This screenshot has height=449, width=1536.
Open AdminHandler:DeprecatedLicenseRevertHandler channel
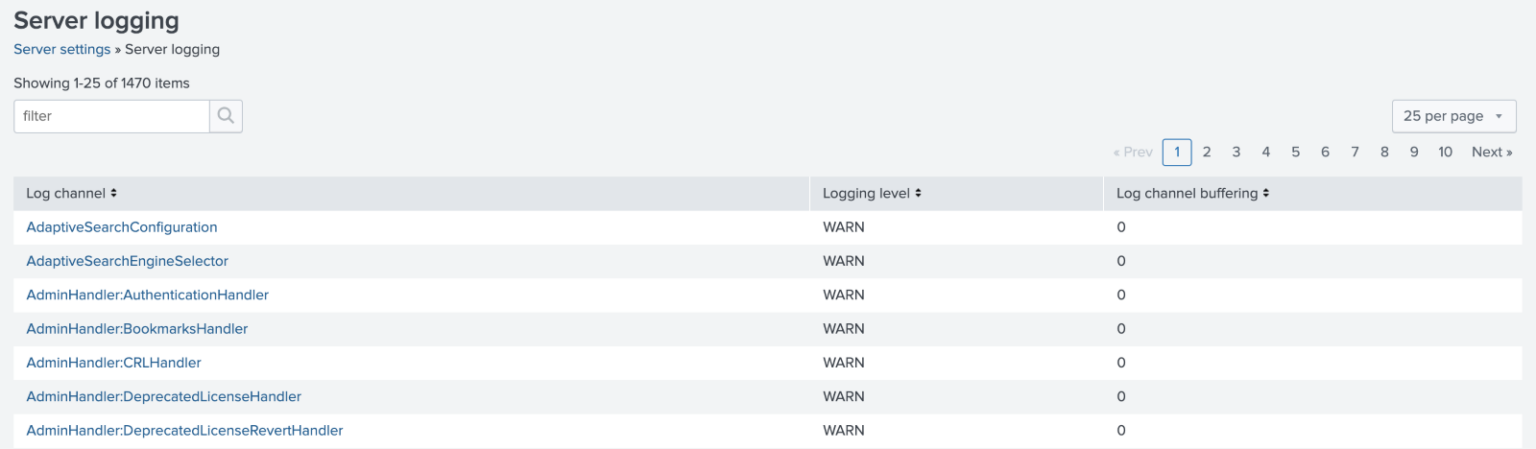click(x=185, y=430)
